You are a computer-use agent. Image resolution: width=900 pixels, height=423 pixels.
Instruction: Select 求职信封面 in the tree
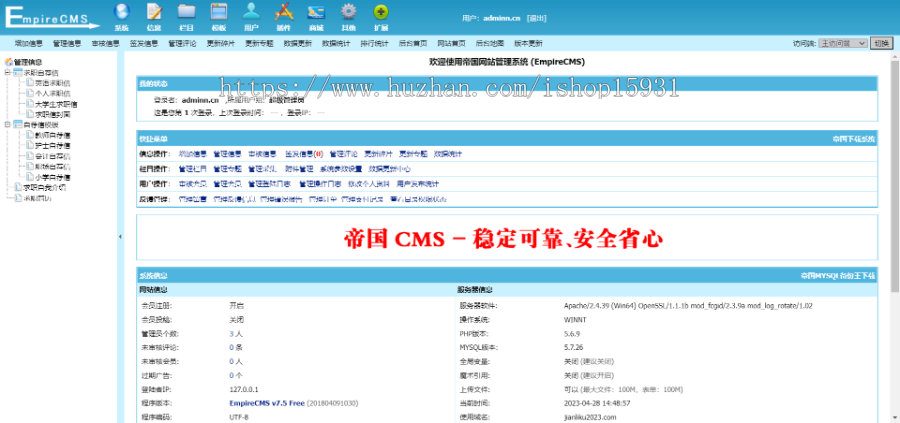52,114
